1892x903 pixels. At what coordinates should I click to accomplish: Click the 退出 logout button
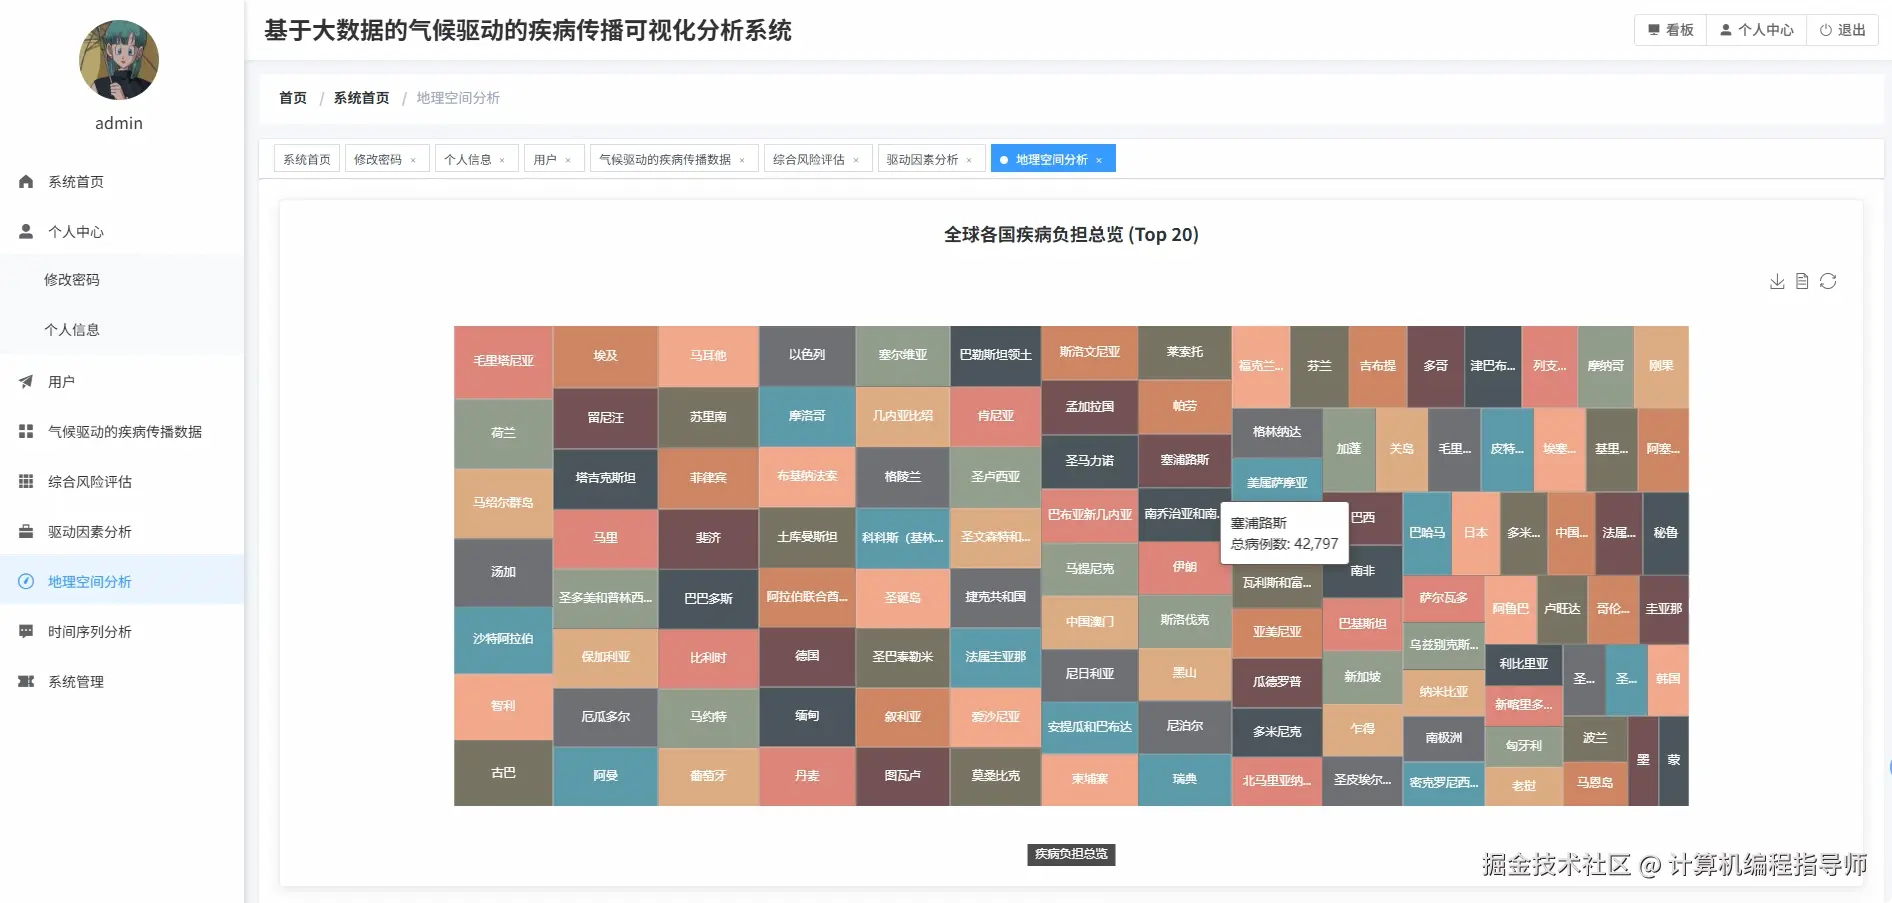tap(1842, 30)
